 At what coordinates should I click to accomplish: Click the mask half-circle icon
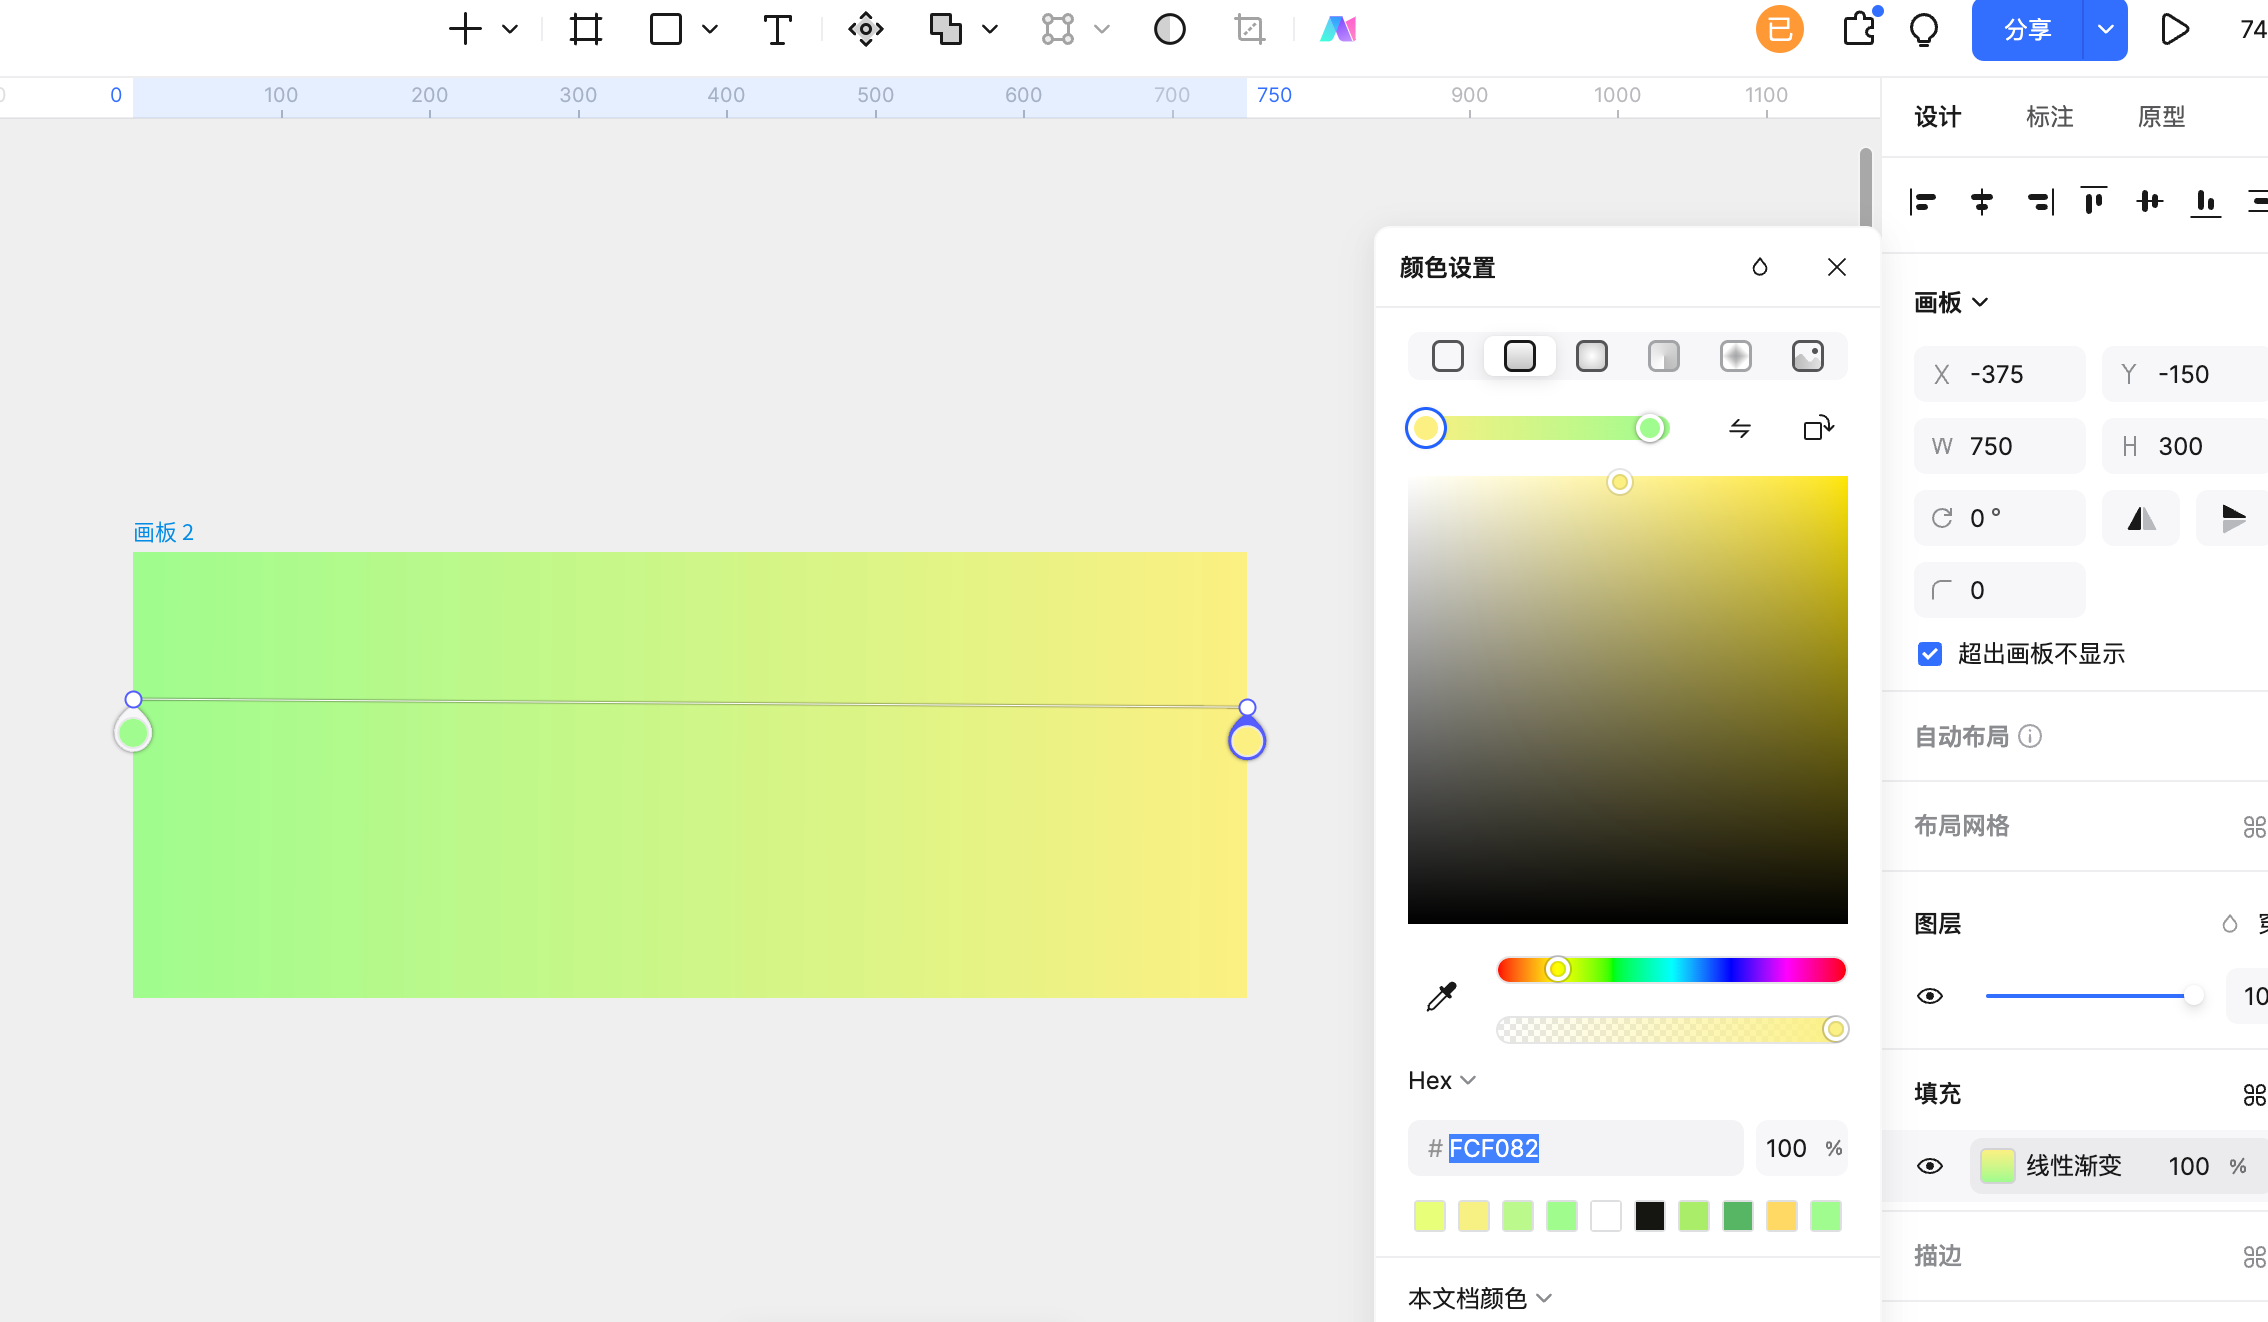(x=1170, y=29)
